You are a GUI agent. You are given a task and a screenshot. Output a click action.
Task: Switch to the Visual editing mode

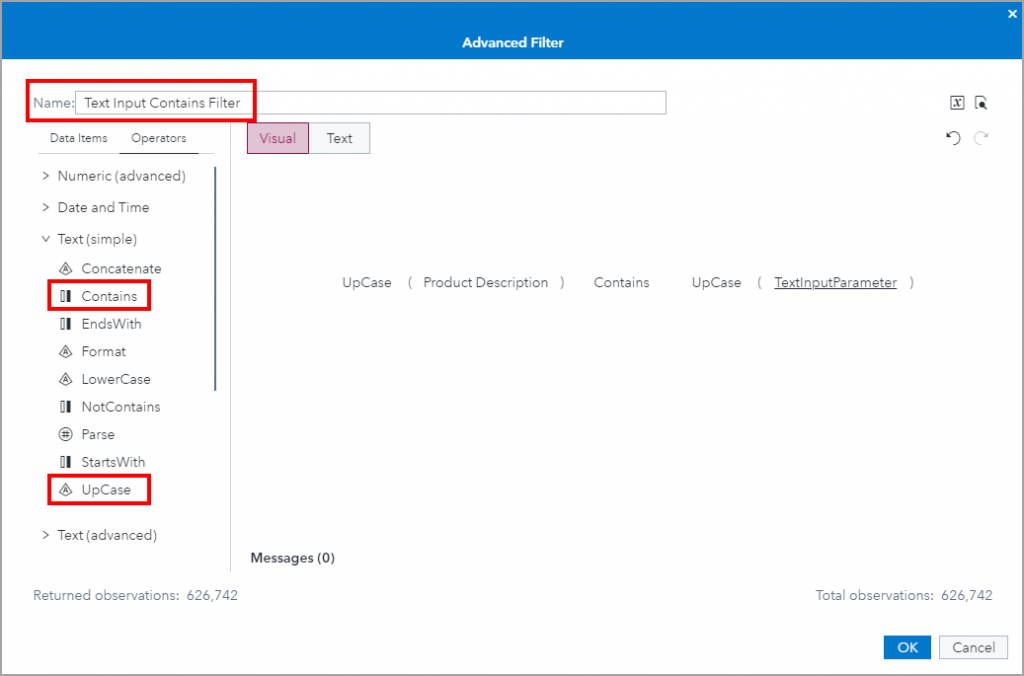pyautogui.click(x=277, y=138)
